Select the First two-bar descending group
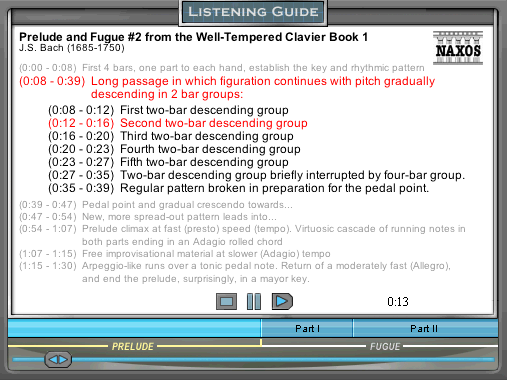 (168, 110)
